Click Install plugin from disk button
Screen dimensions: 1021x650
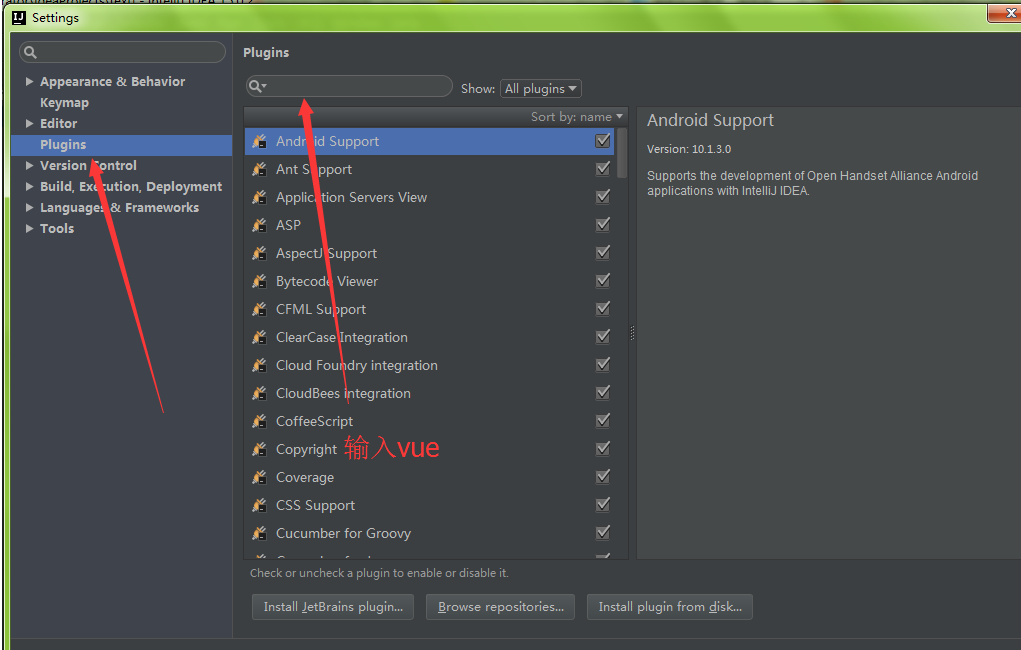point(669,607)
